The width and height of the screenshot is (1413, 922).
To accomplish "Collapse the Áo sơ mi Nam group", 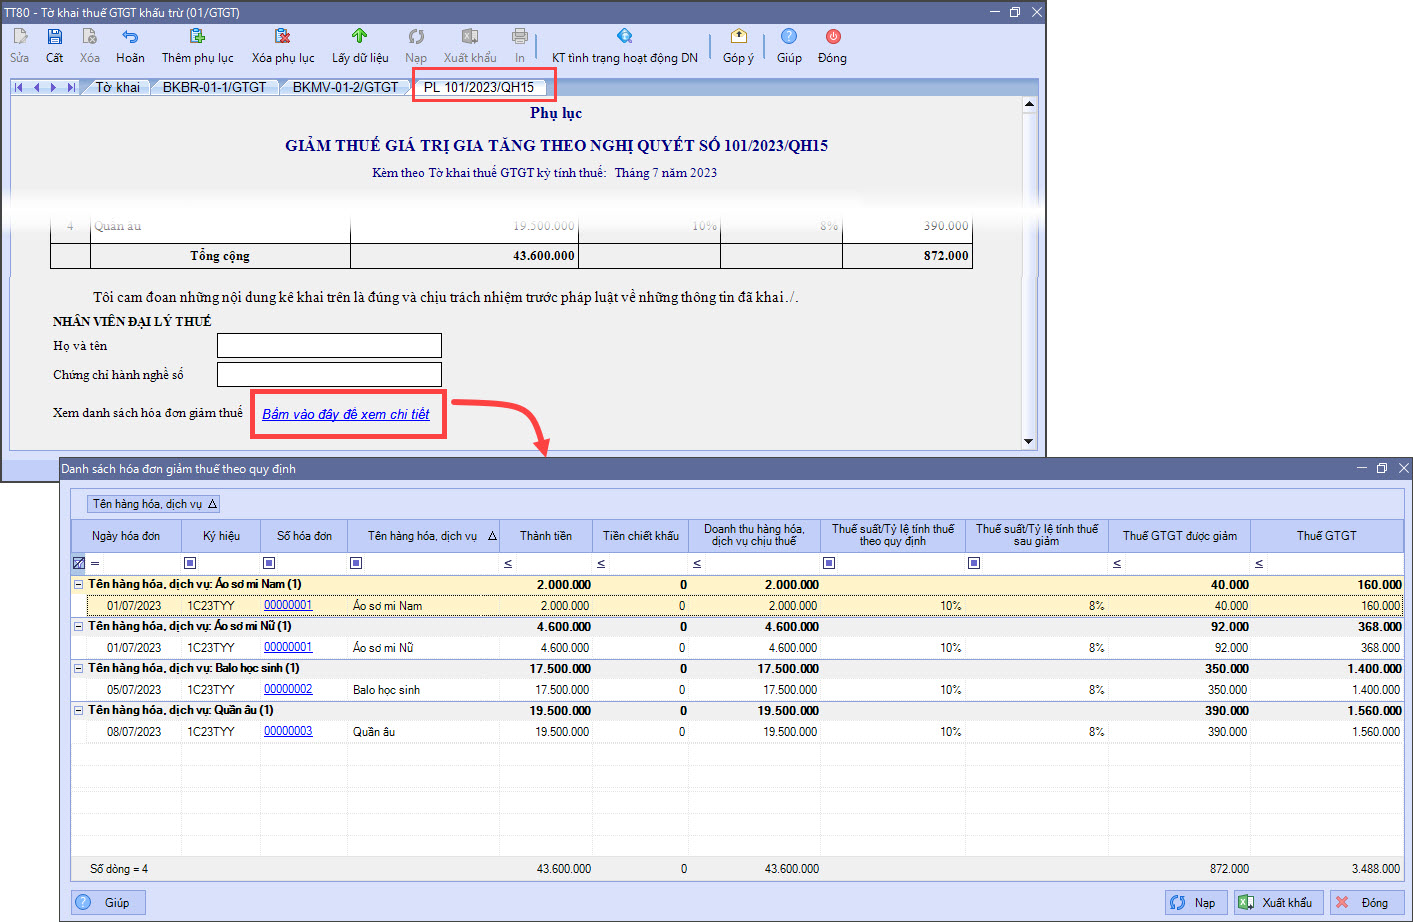I will (x=79, y=584).
